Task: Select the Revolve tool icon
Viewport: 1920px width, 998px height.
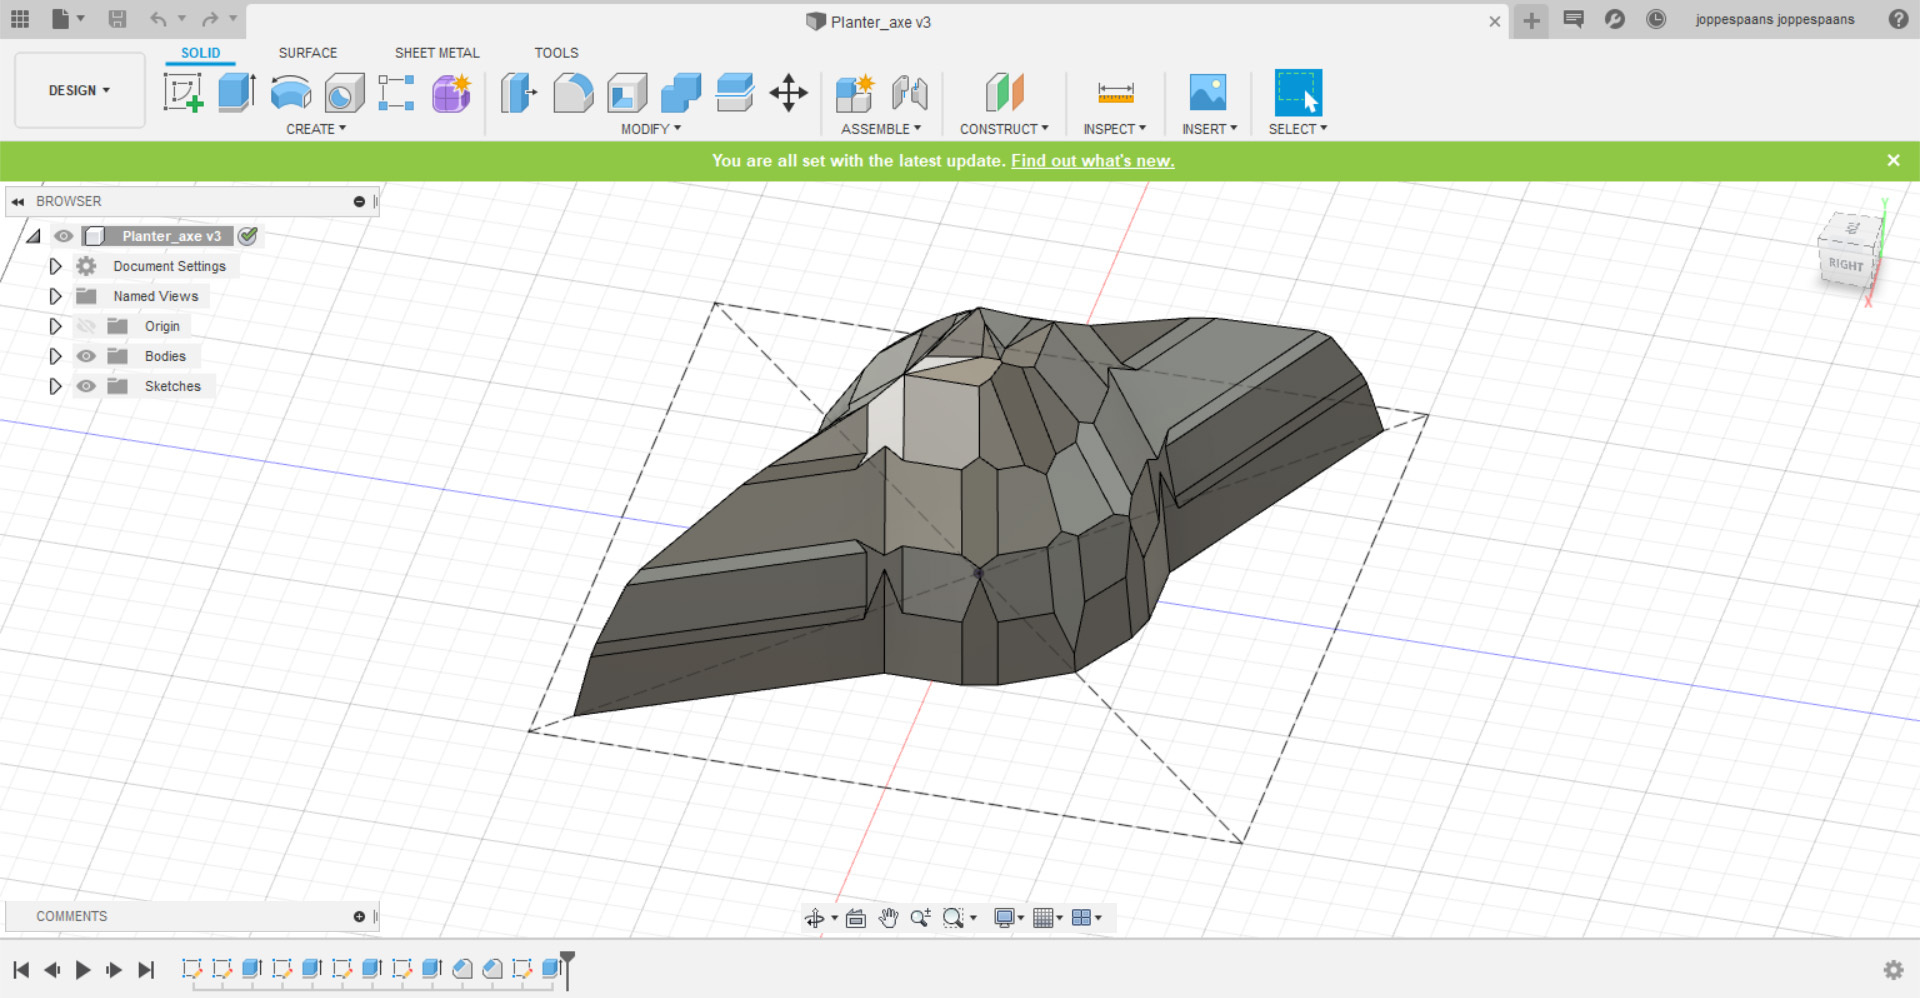Action: [290, 93]
